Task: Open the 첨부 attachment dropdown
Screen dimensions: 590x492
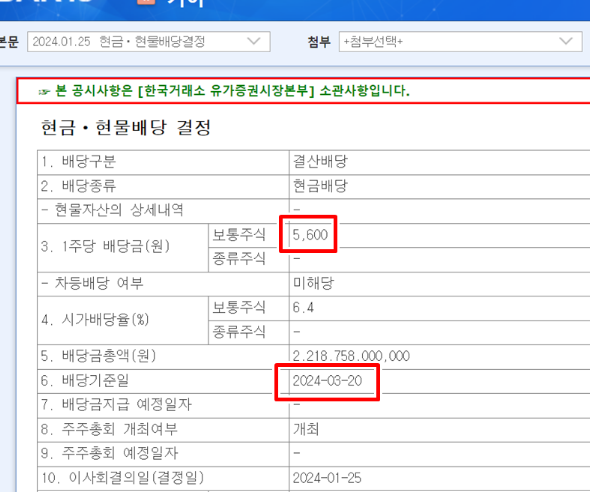Action: pos(460,41)
